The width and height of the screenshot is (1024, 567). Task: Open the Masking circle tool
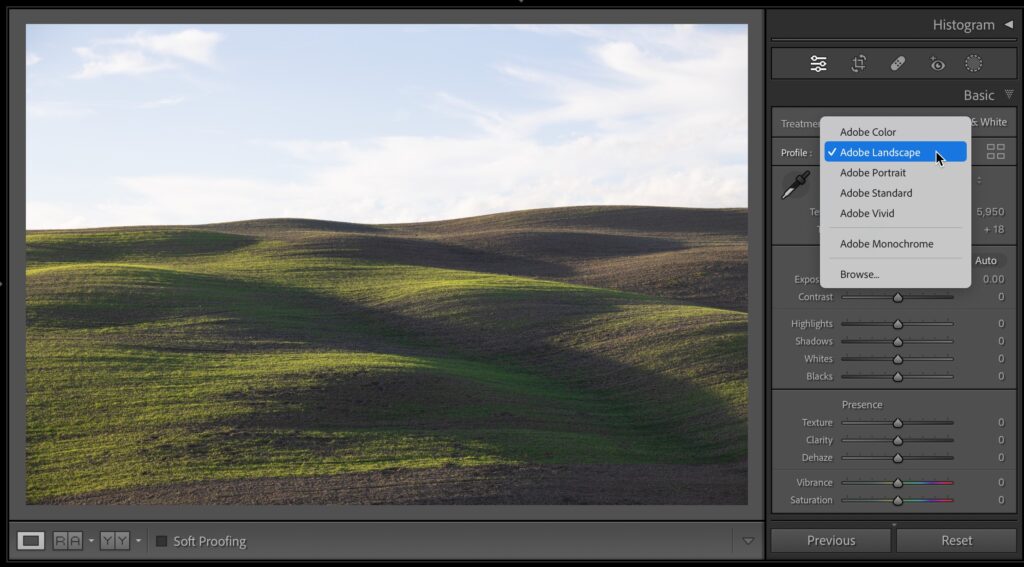point(973,64)
